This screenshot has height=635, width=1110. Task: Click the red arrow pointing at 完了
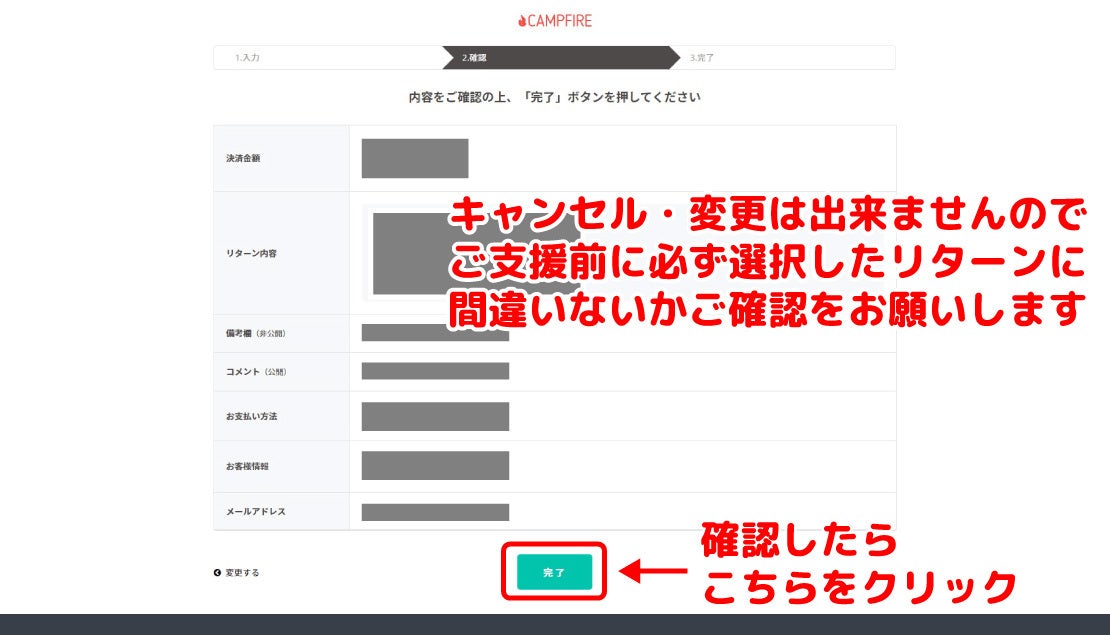click(x=654, y=572)
